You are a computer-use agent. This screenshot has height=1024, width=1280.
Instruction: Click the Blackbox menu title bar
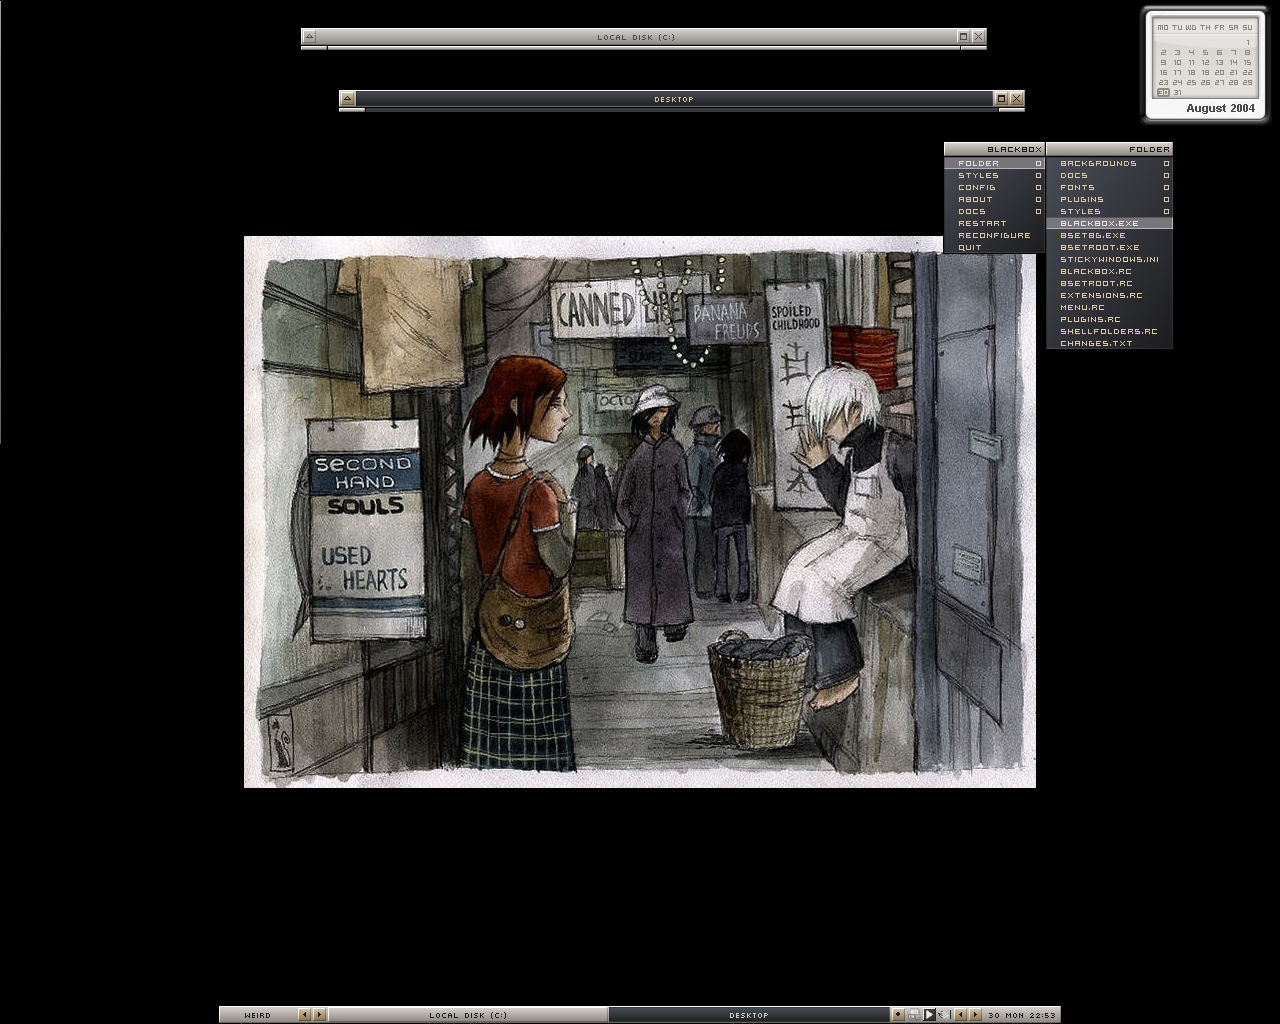tap(994, 149)
